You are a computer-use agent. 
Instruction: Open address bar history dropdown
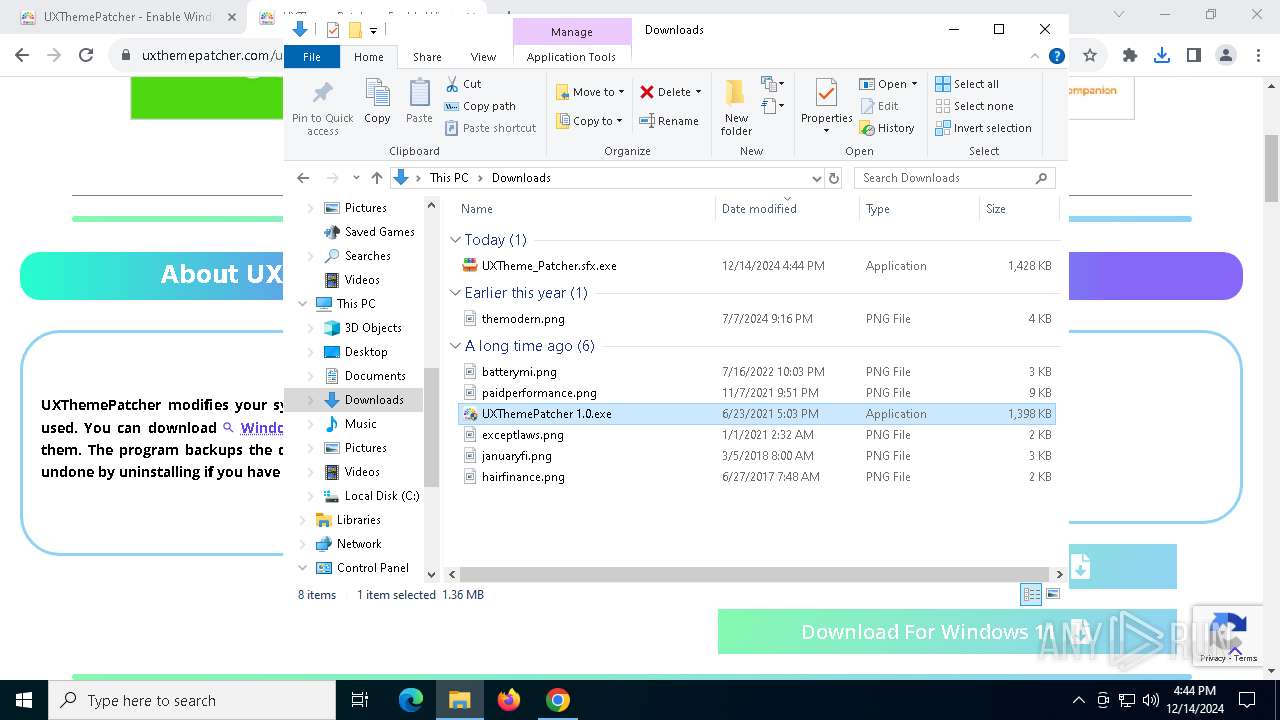point(816,178)
